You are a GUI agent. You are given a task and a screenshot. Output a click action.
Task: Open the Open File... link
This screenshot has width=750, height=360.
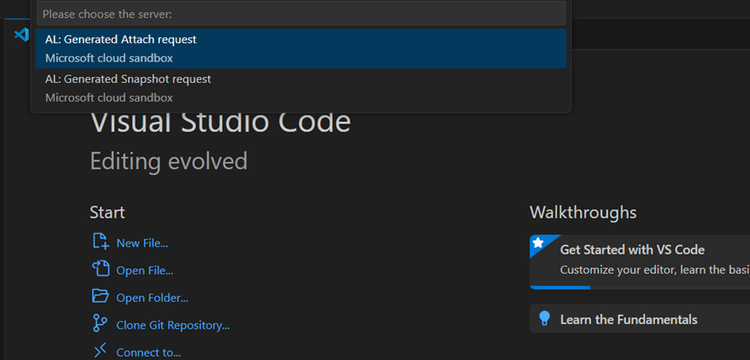tap(145, 271)
